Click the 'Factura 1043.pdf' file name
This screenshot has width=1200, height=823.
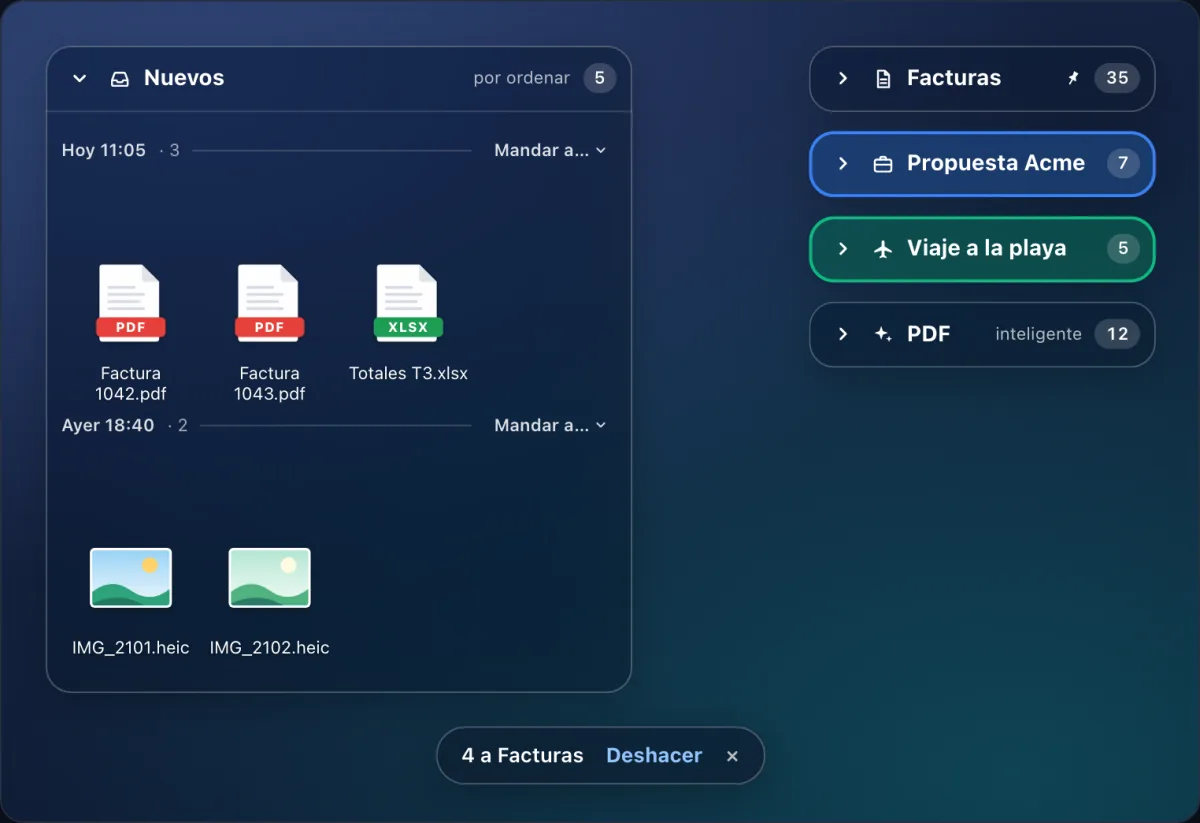click(270, 384)
